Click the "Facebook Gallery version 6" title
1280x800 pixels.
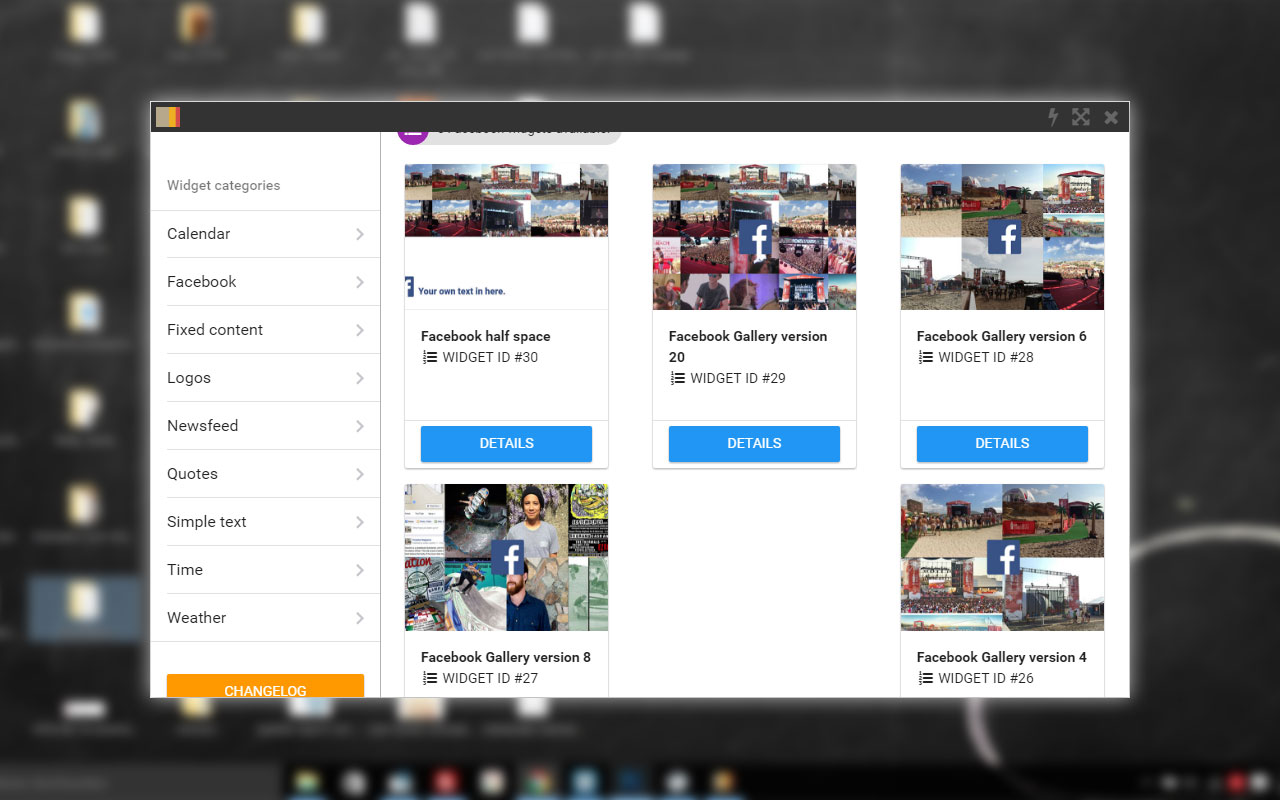coord(1002,336)
